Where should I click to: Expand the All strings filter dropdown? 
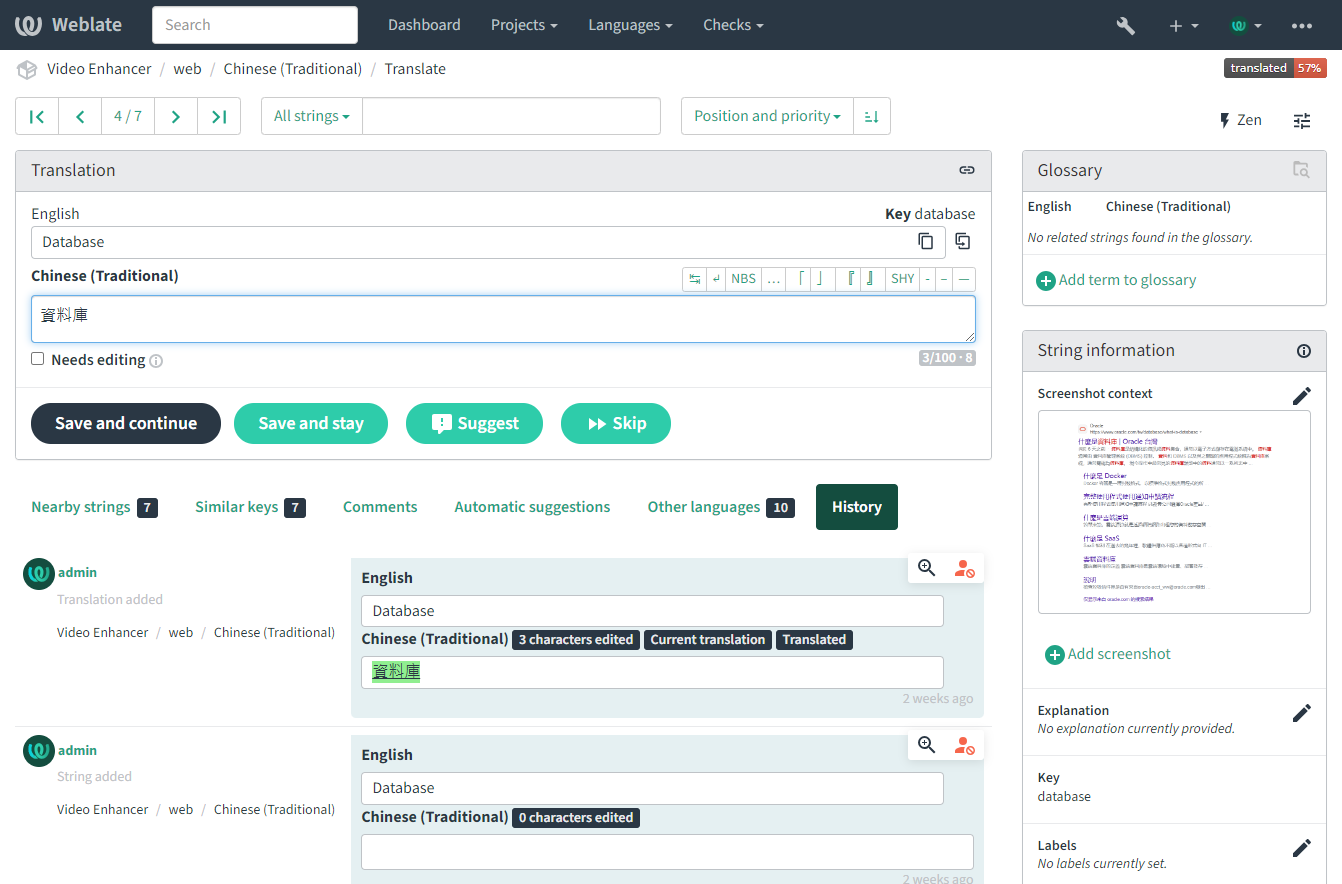[311, 116]
